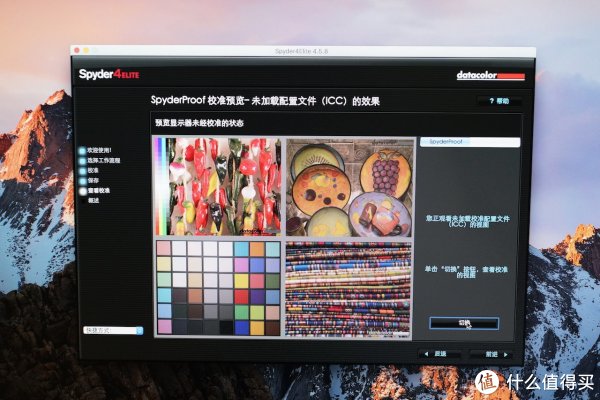
Task: Open the 快捷方式 shortcuts dropdown
Action: pyautogui.click(x=112, y=330)
